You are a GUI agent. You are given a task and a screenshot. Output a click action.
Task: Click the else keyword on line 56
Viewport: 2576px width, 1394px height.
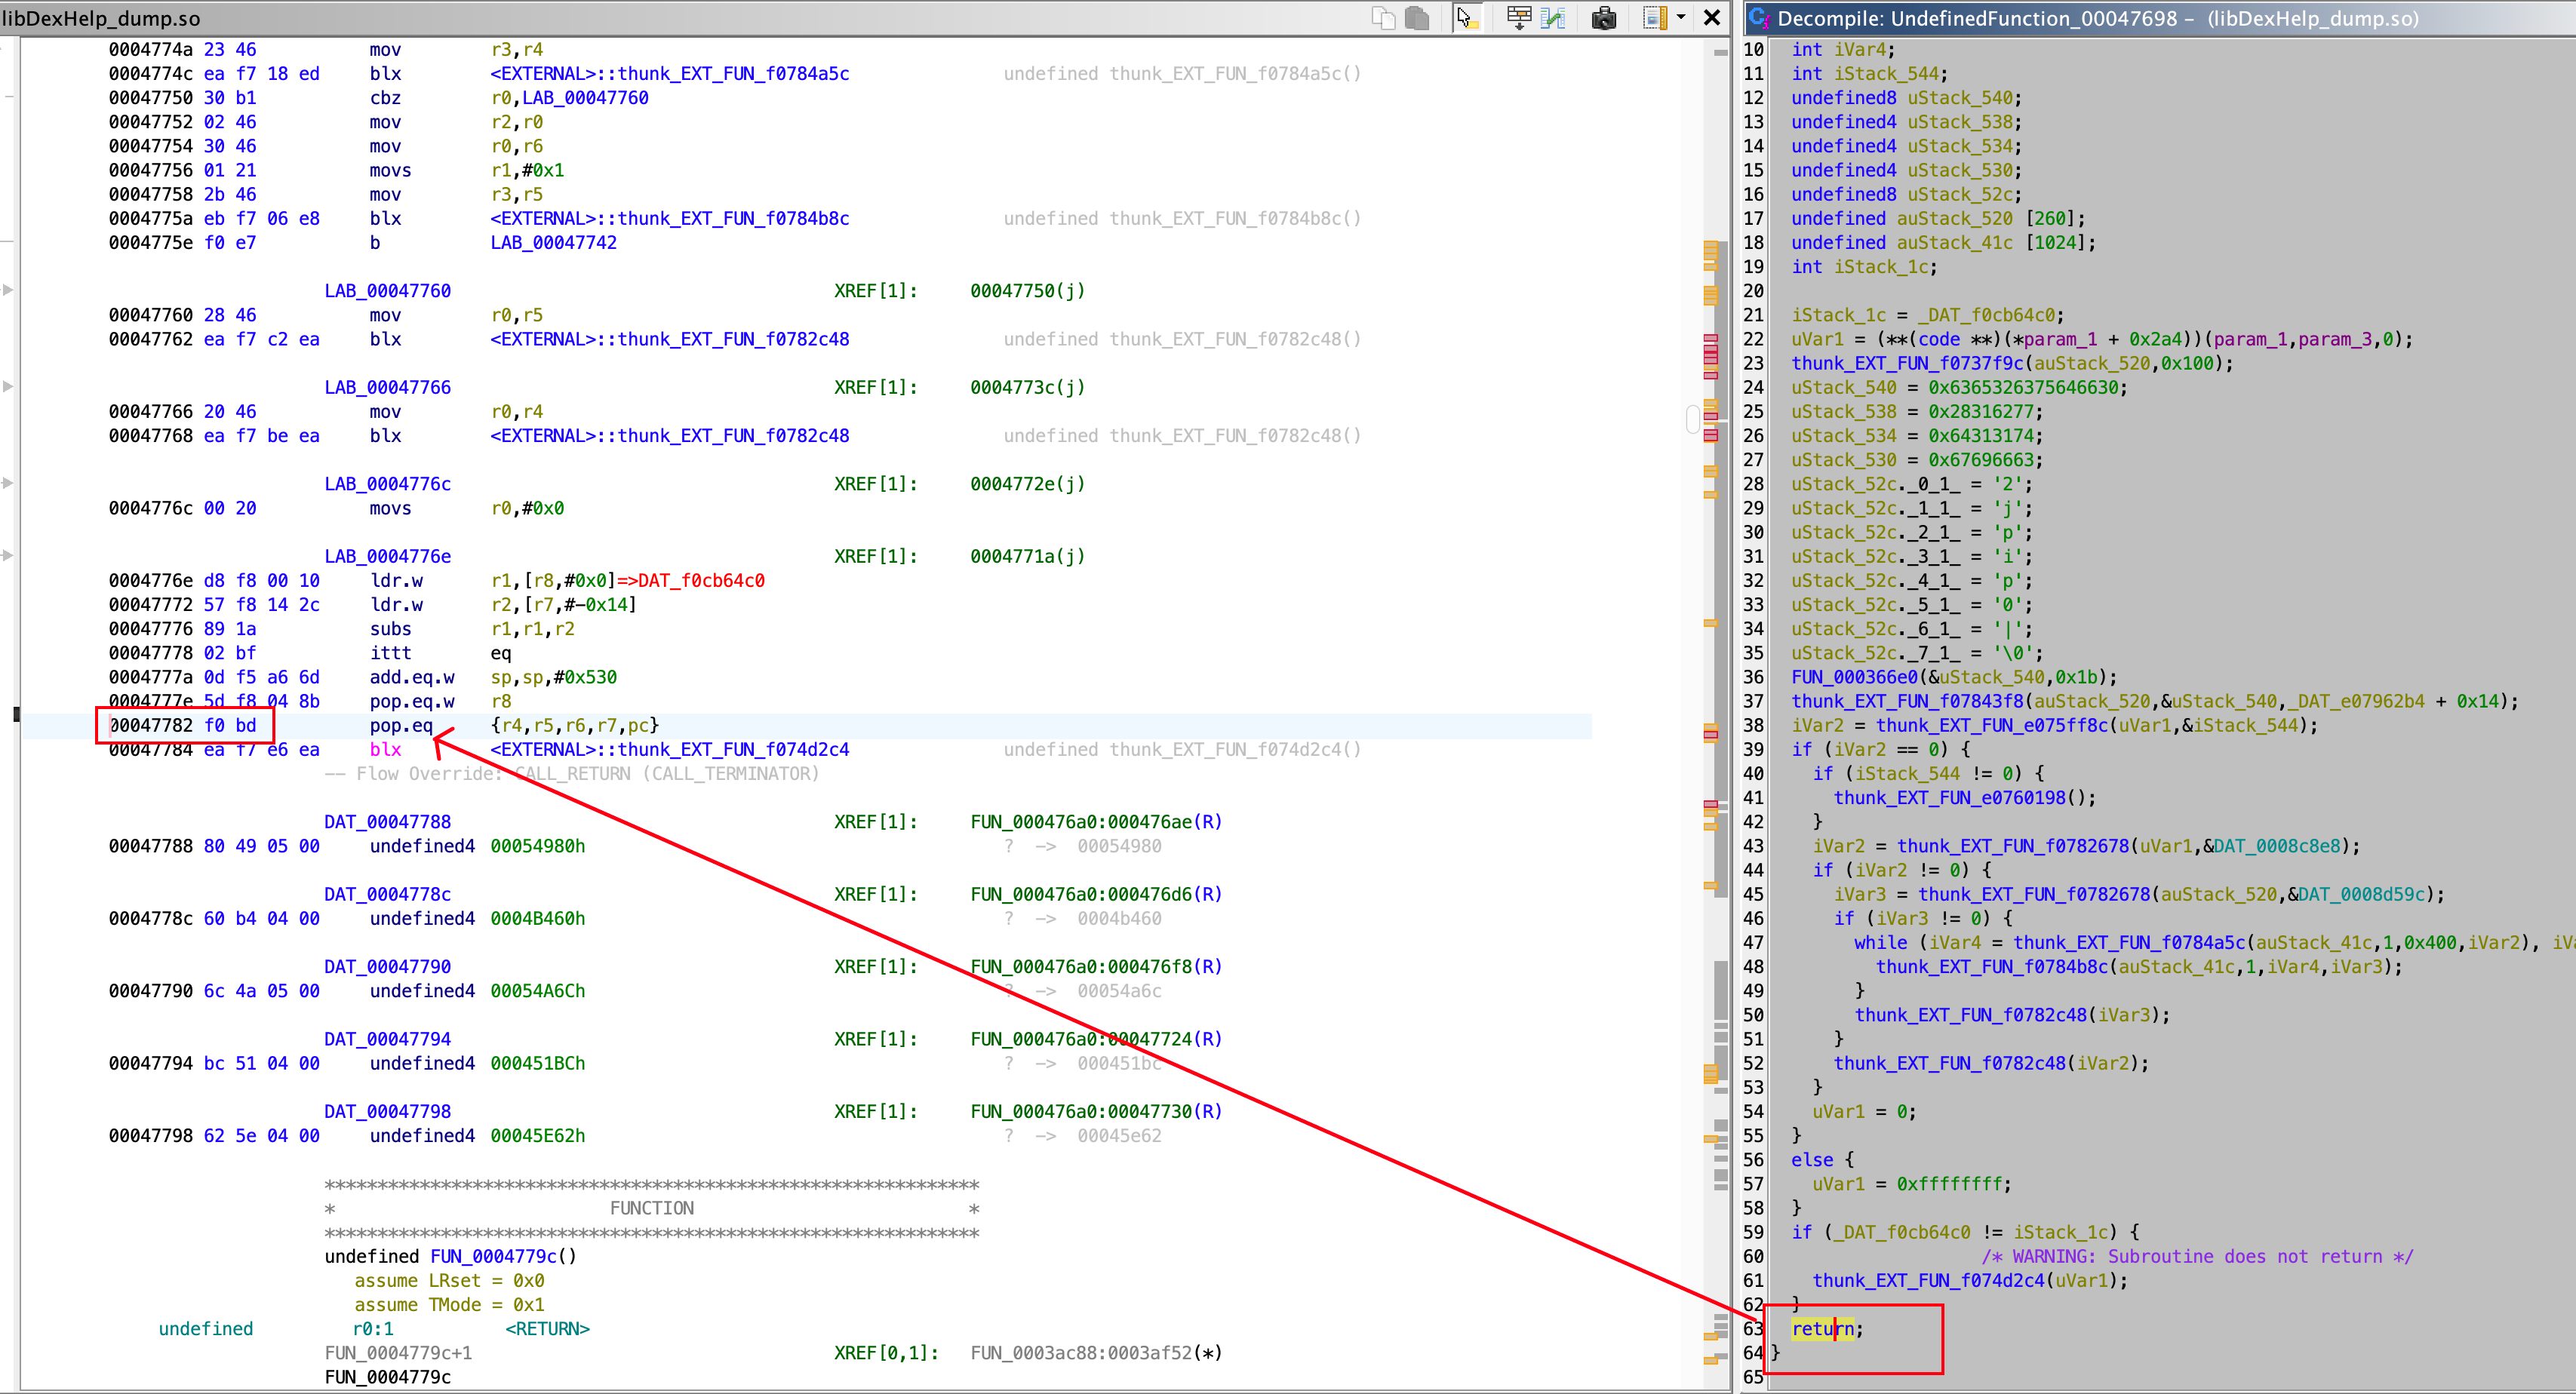pos(1812,1159)
